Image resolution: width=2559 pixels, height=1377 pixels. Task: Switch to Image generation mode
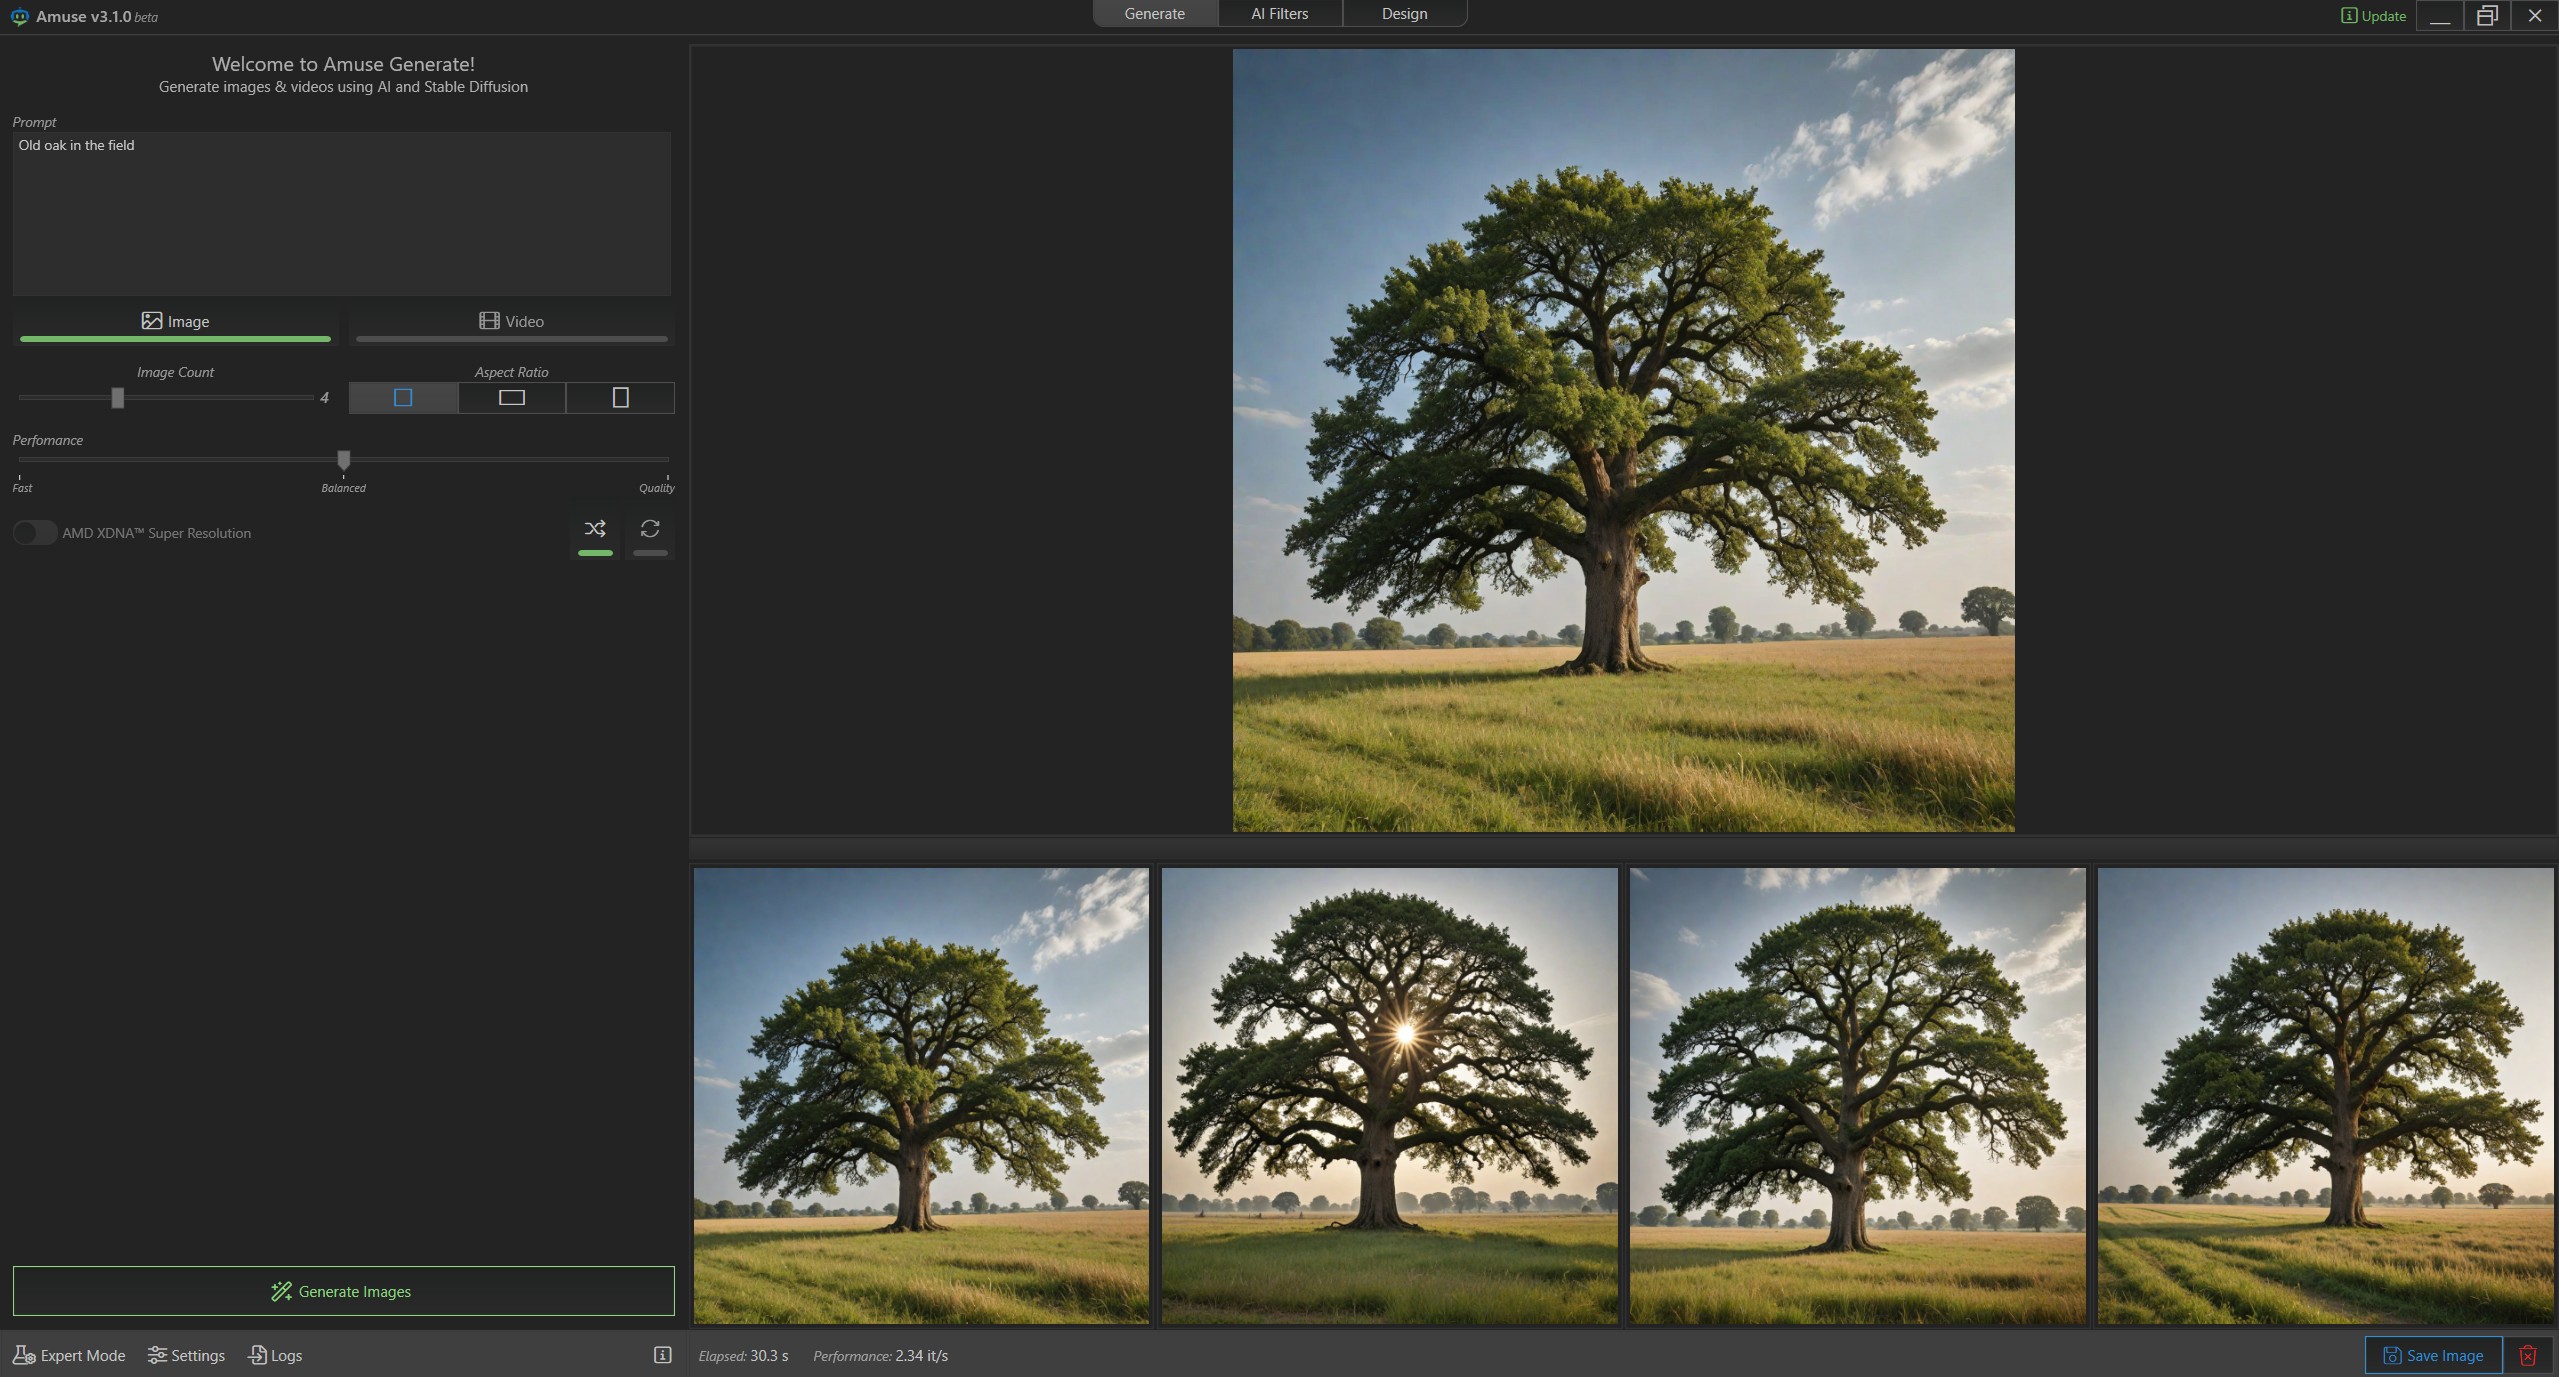(175, 322)
